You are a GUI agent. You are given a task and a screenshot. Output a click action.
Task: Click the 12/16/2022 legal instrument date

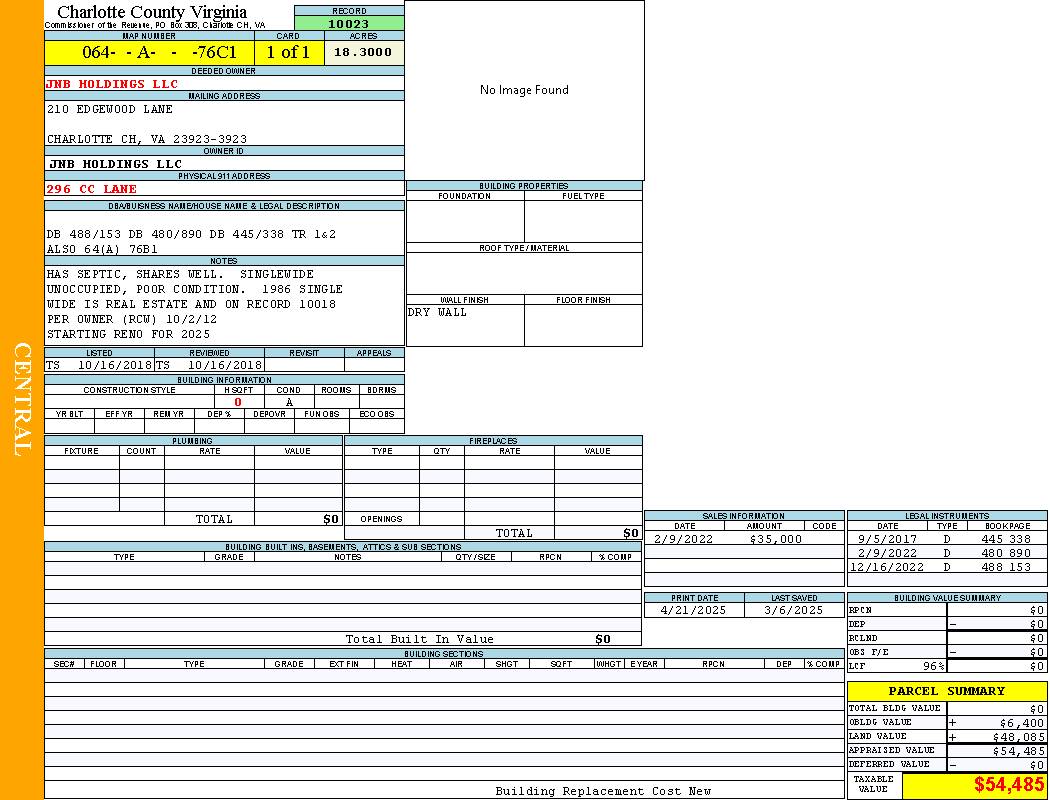[x=887, y=567]
